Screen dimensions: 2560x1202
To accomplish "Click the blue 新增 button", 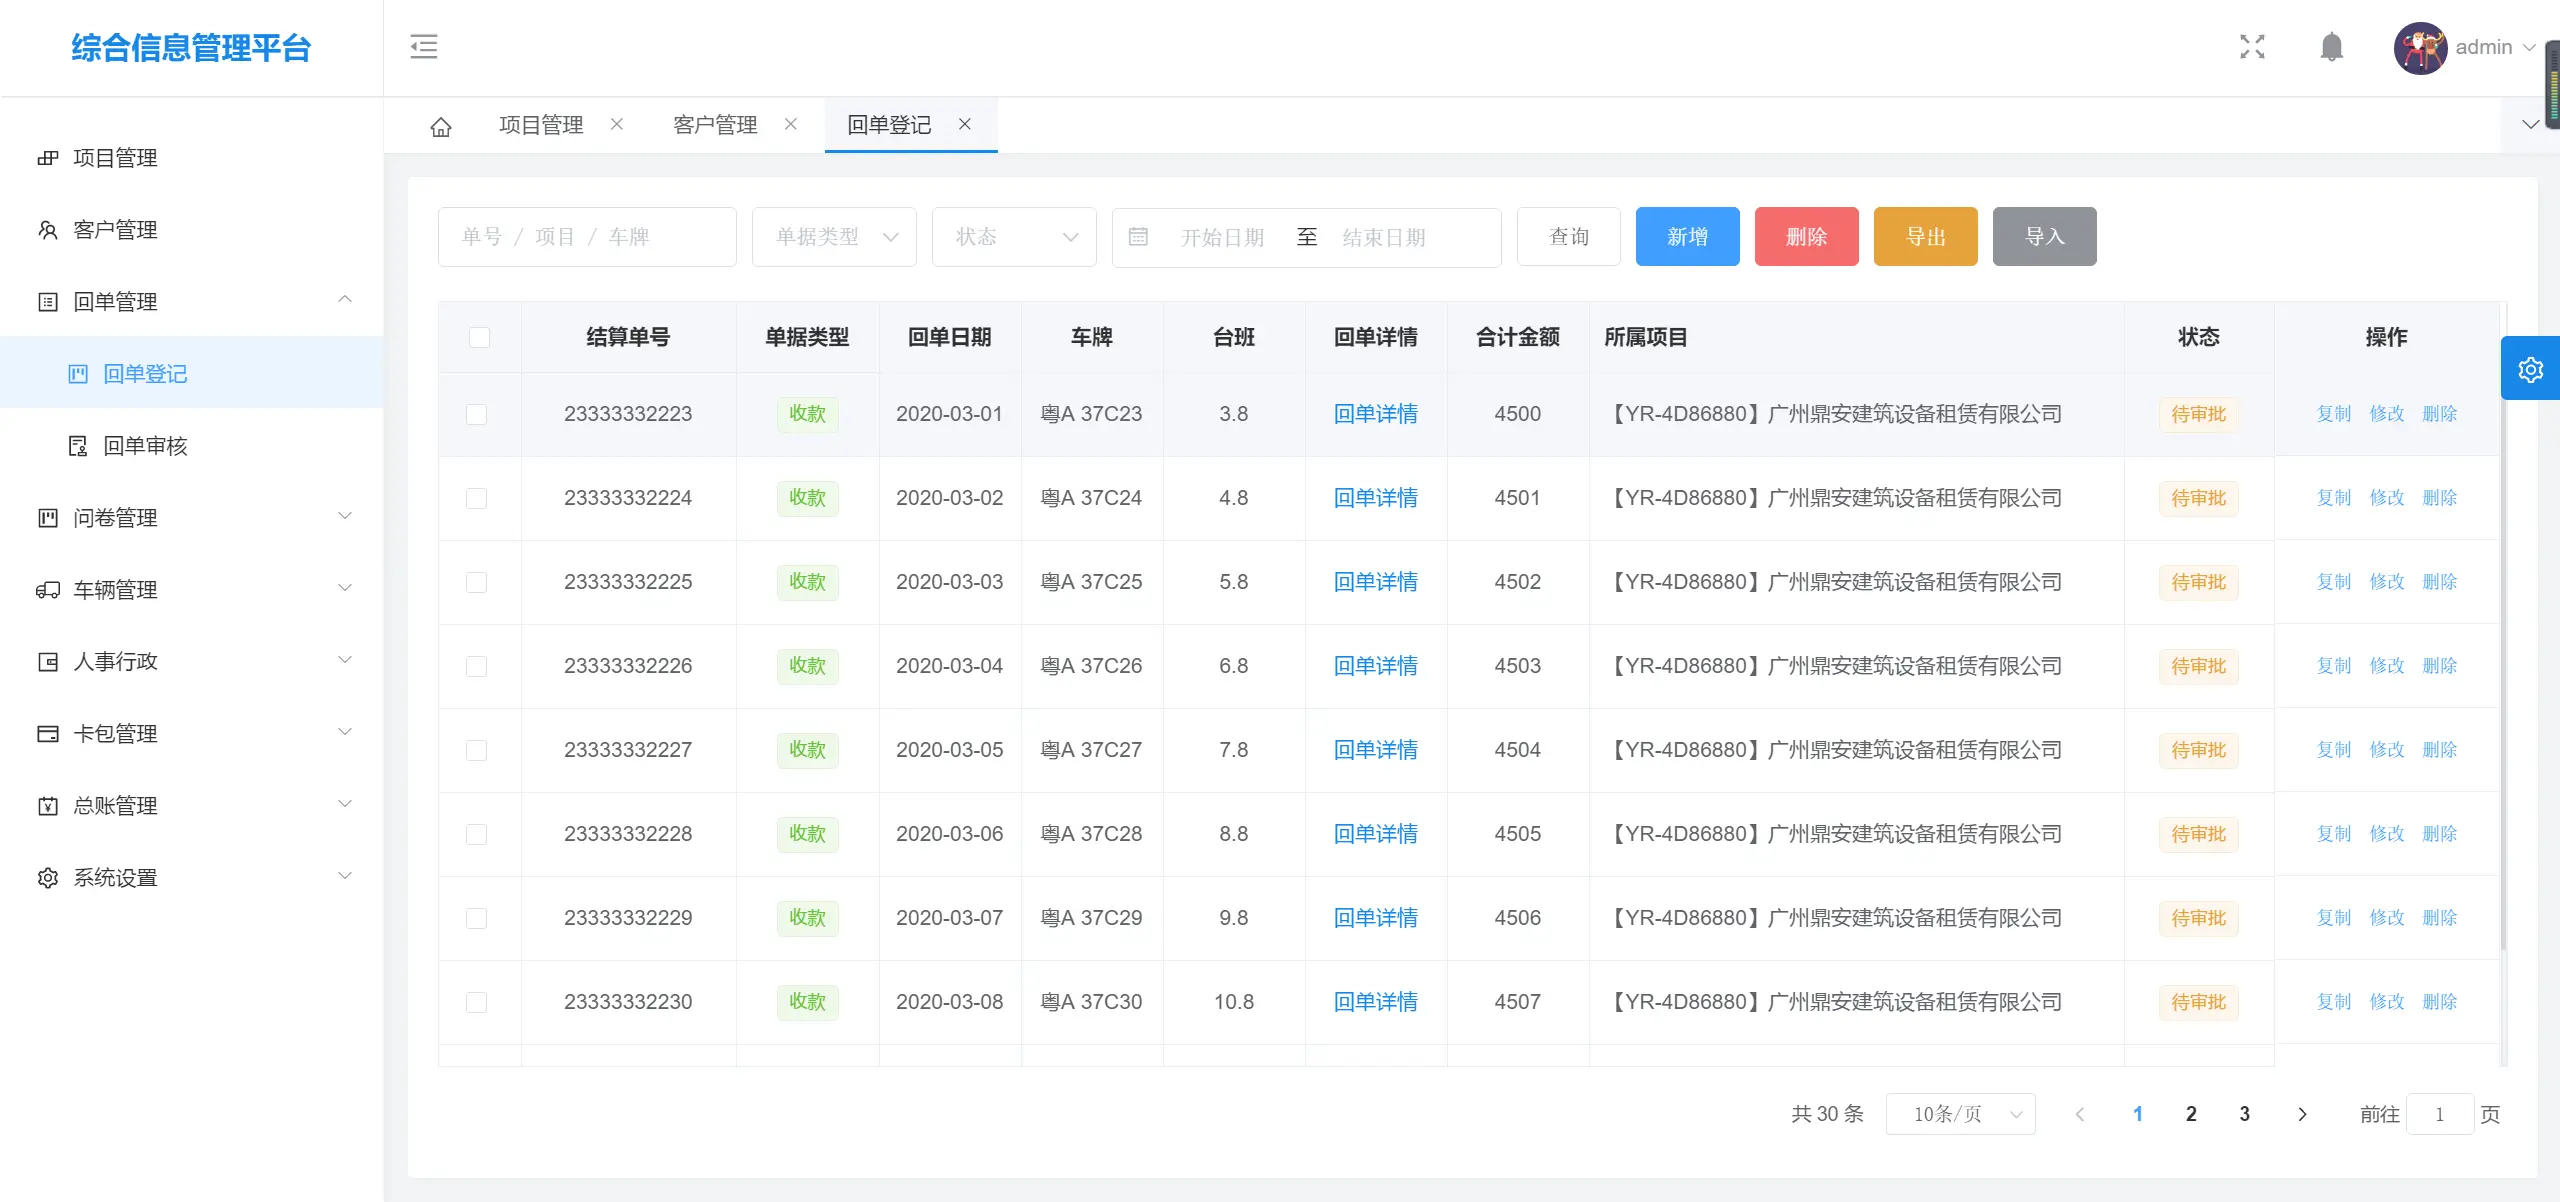I will click(x=1687, y=237).
